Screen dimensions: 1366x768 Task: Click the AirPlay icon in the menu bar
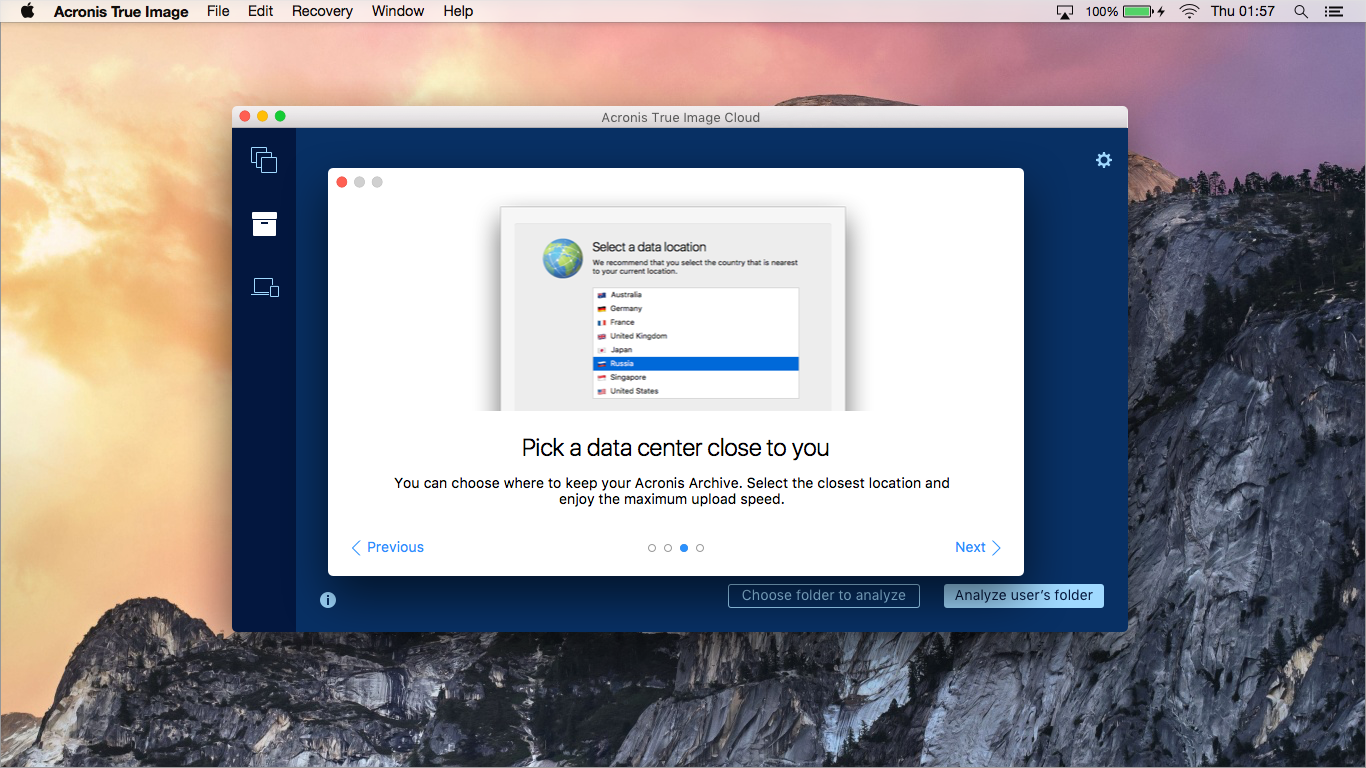[1065, 11]
